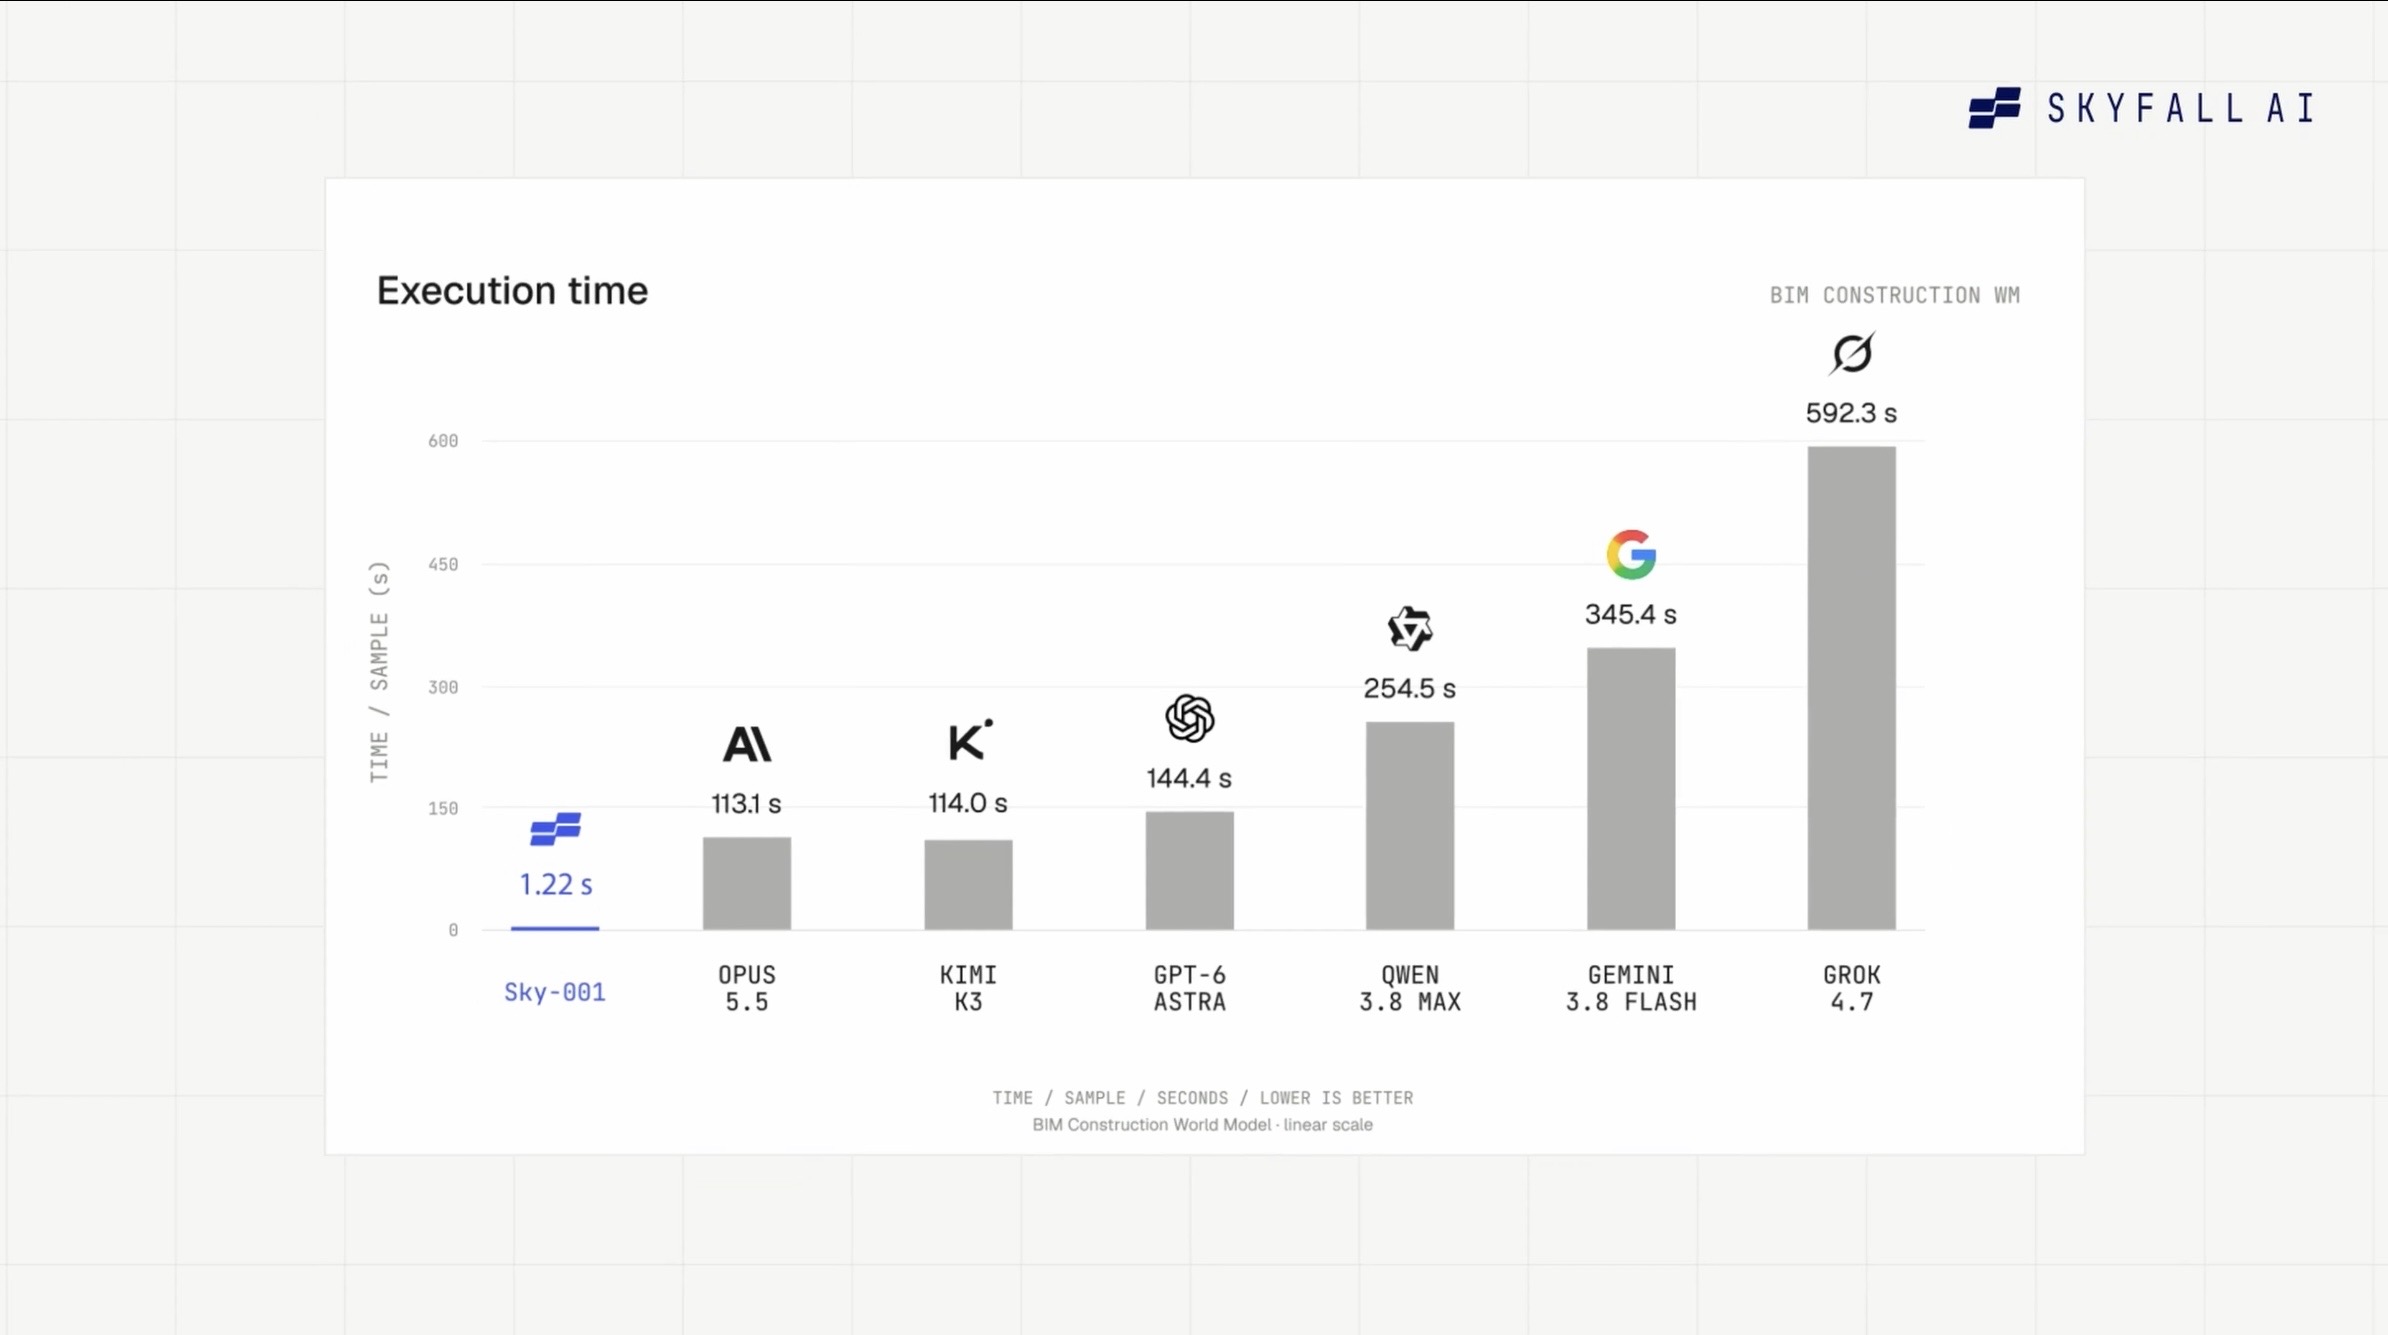Click the 600 y-axis tick label
The image size is (2388, 1335).
point(443,441)
